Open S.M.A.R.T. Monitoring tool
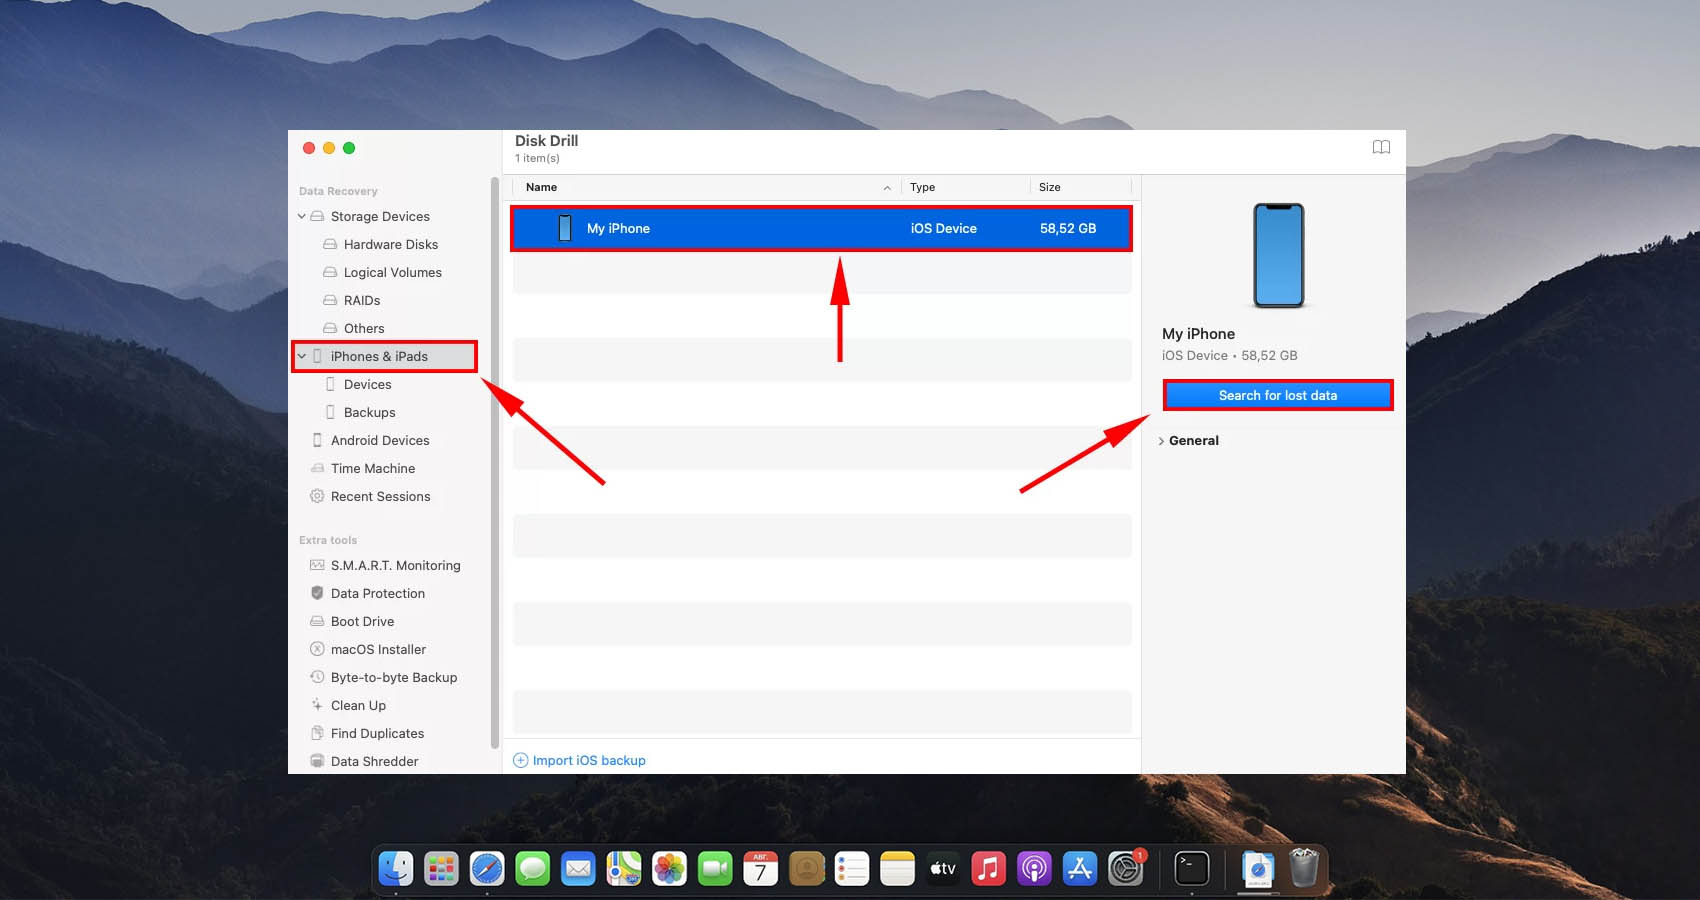 [395, 565]
